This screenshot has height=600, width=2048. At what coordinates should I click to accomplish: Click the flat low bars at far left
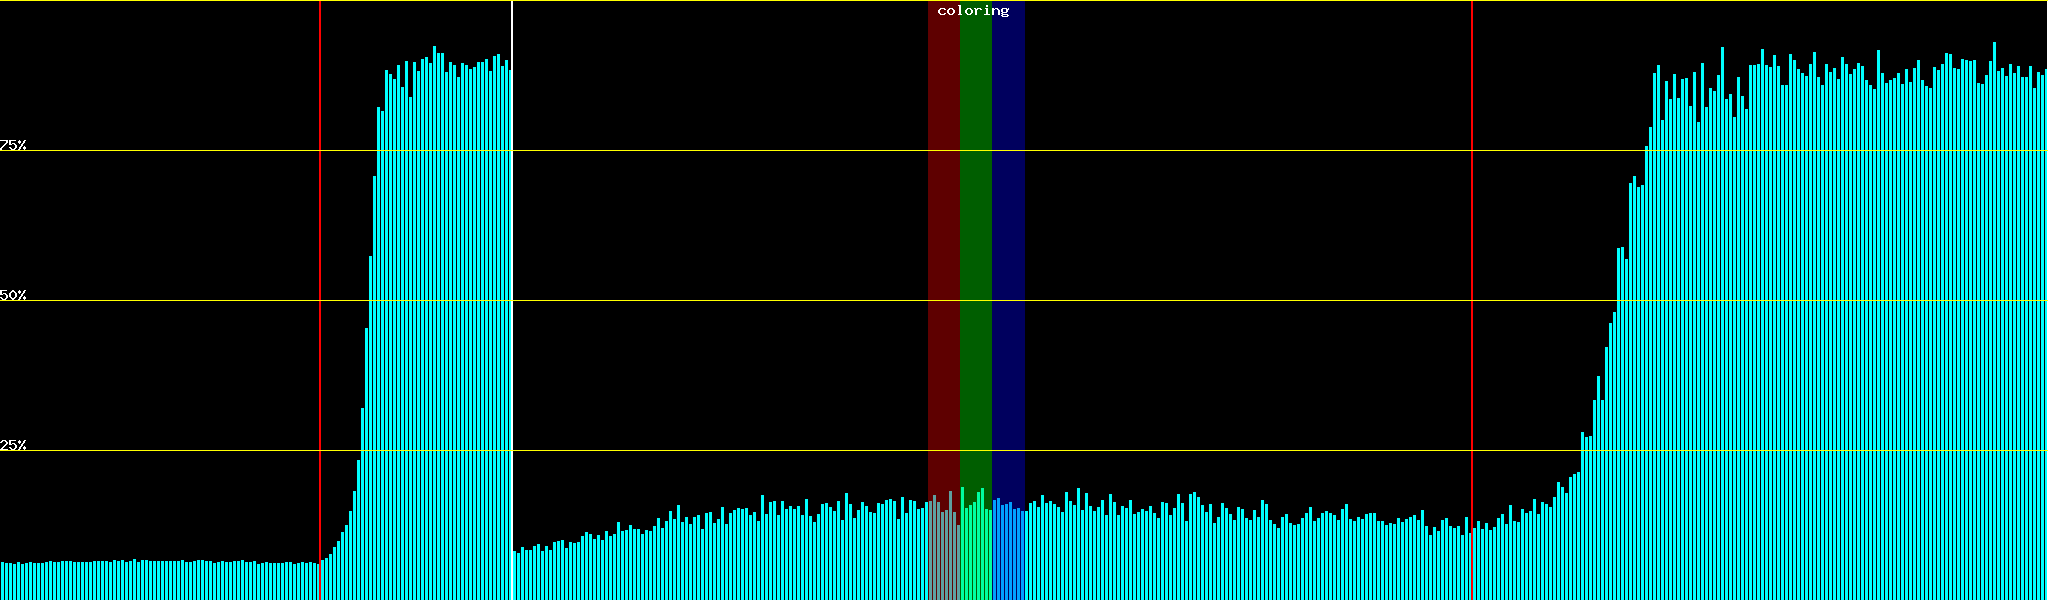(x=150, y=581)
